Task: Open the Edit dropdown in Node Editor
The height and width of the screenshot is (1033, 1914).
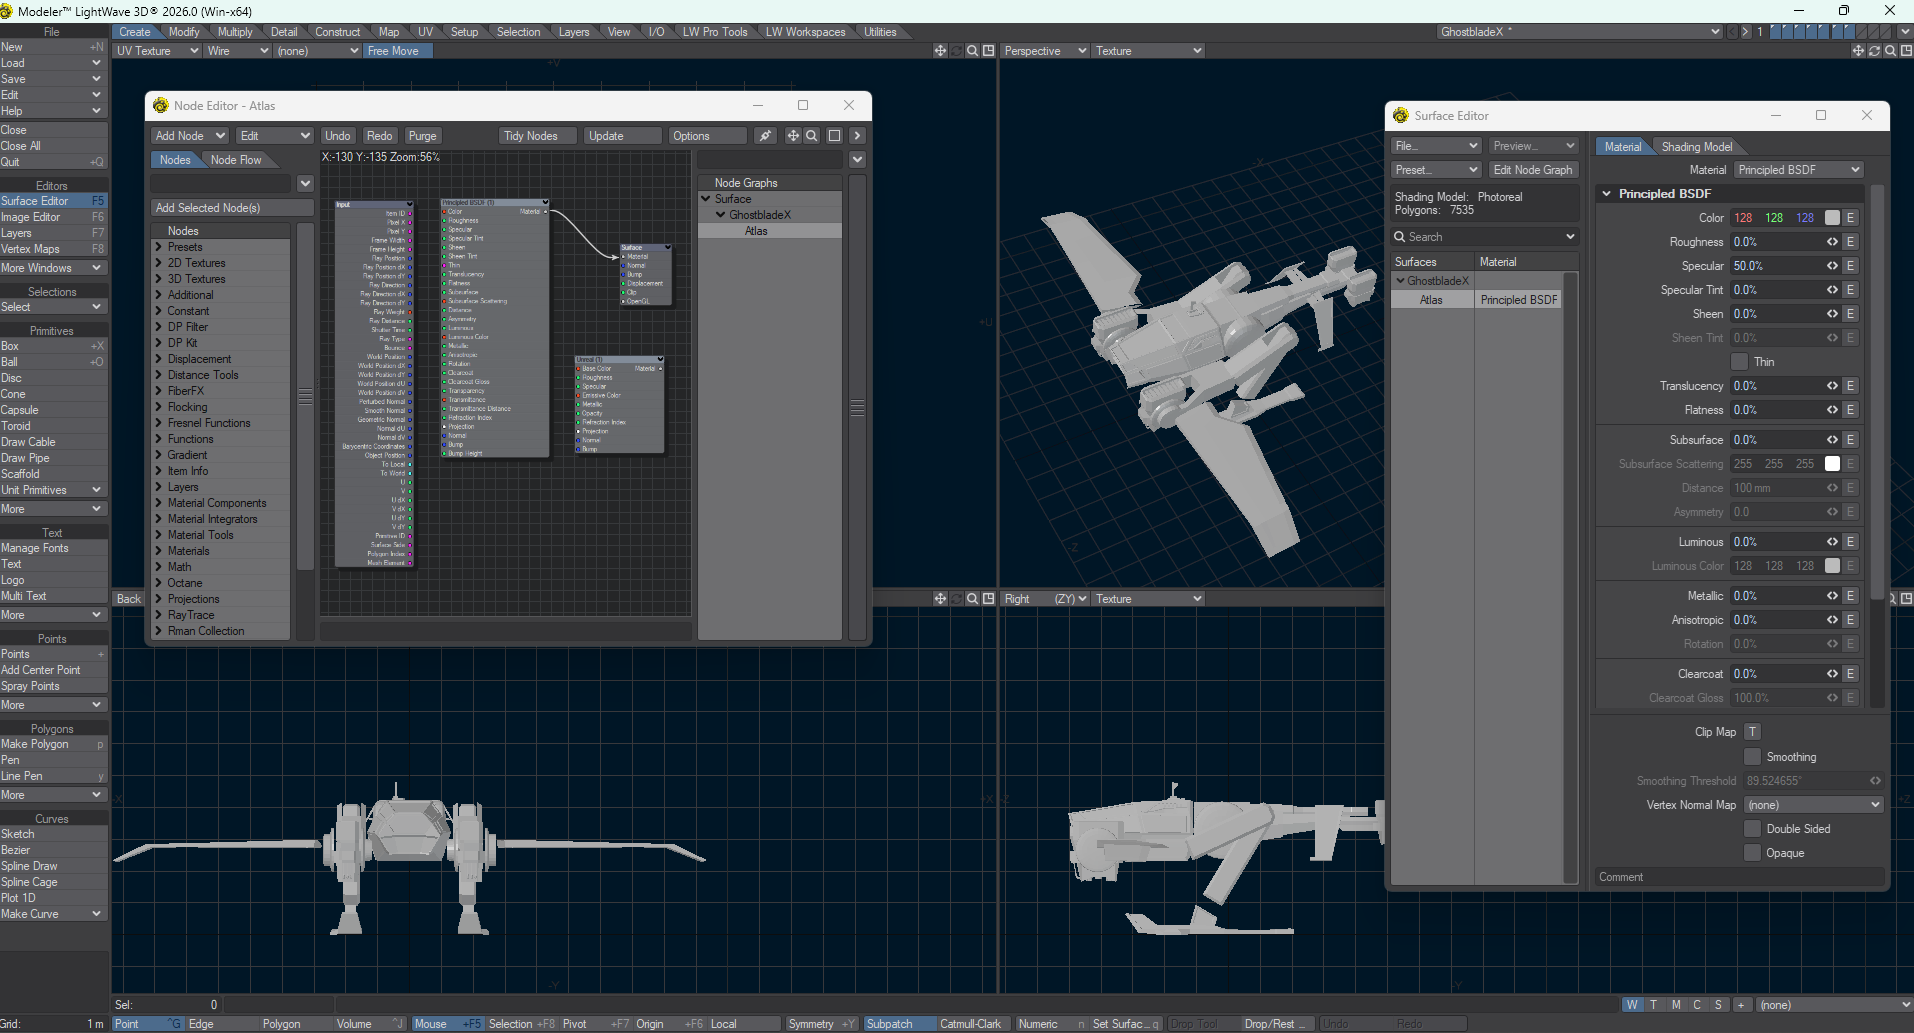Action: tap(275, 136)
